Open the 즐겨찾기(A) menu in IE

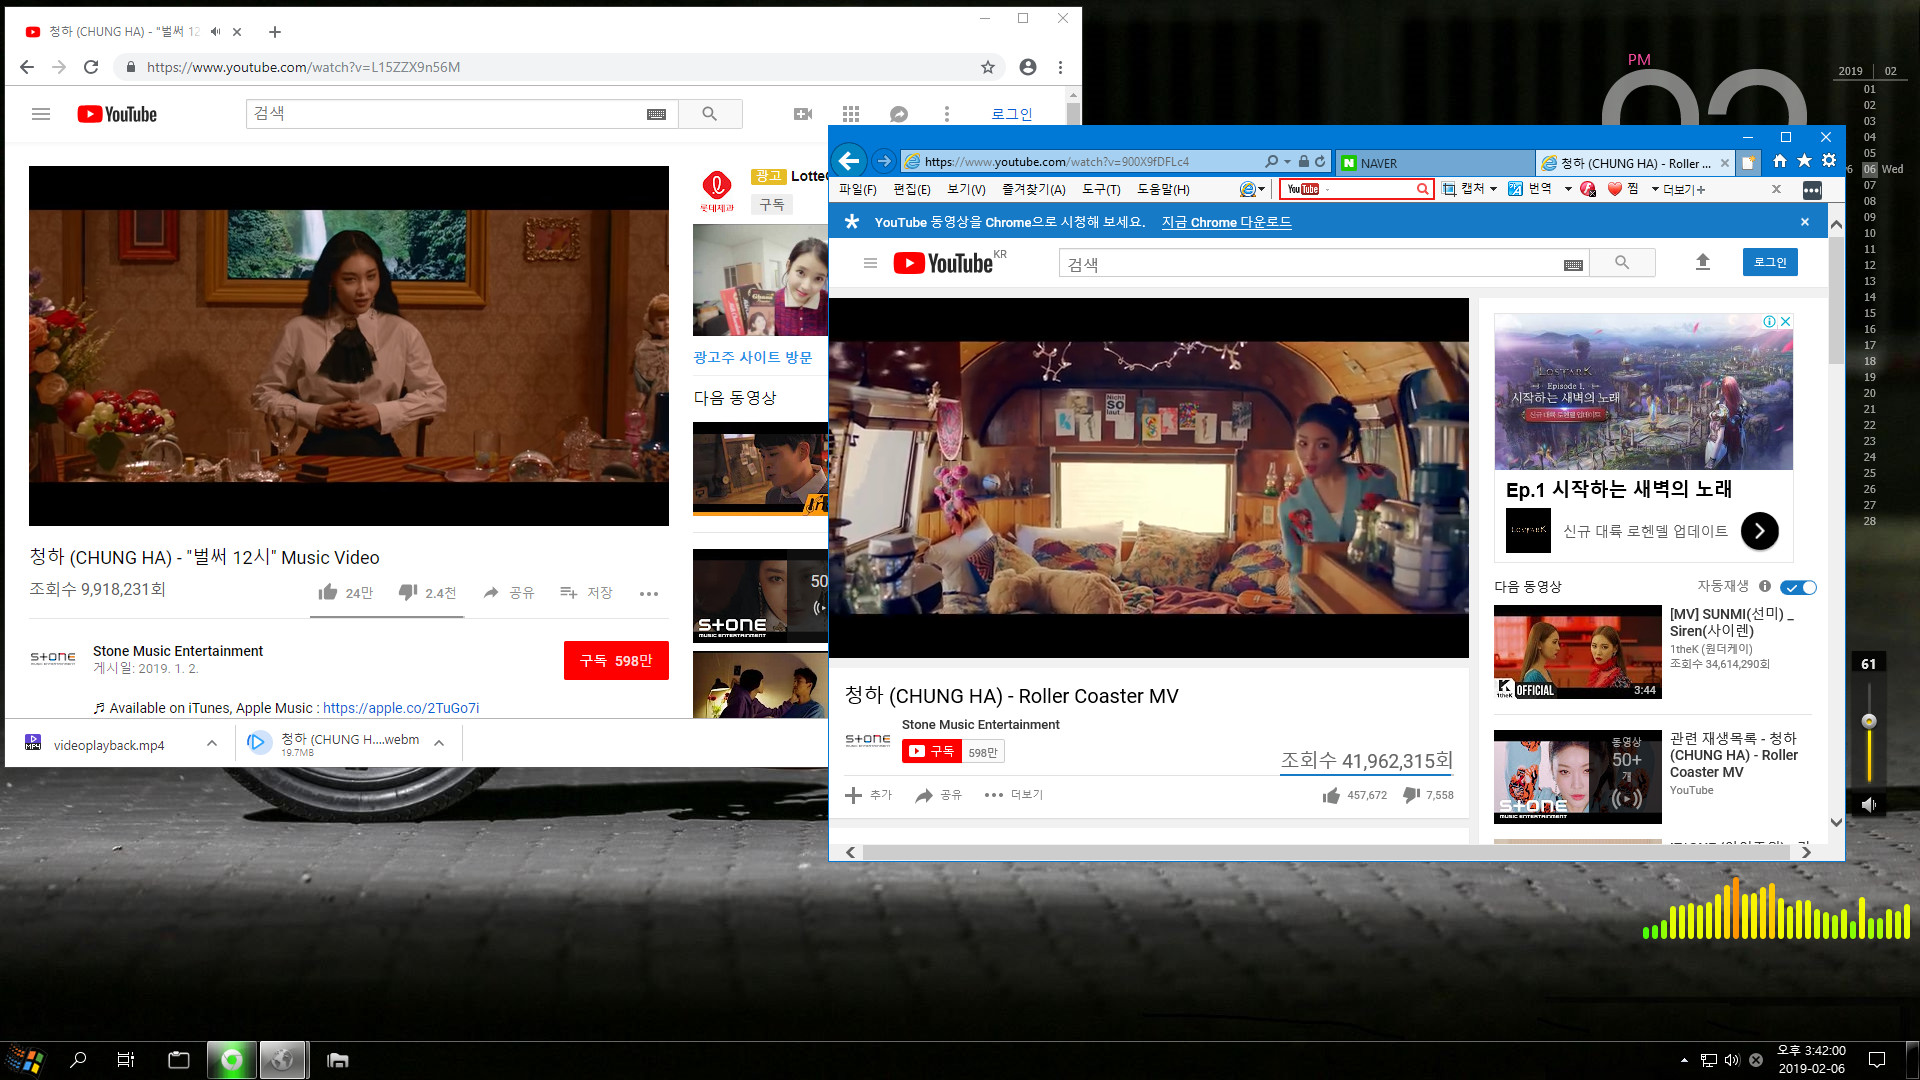1034,189
